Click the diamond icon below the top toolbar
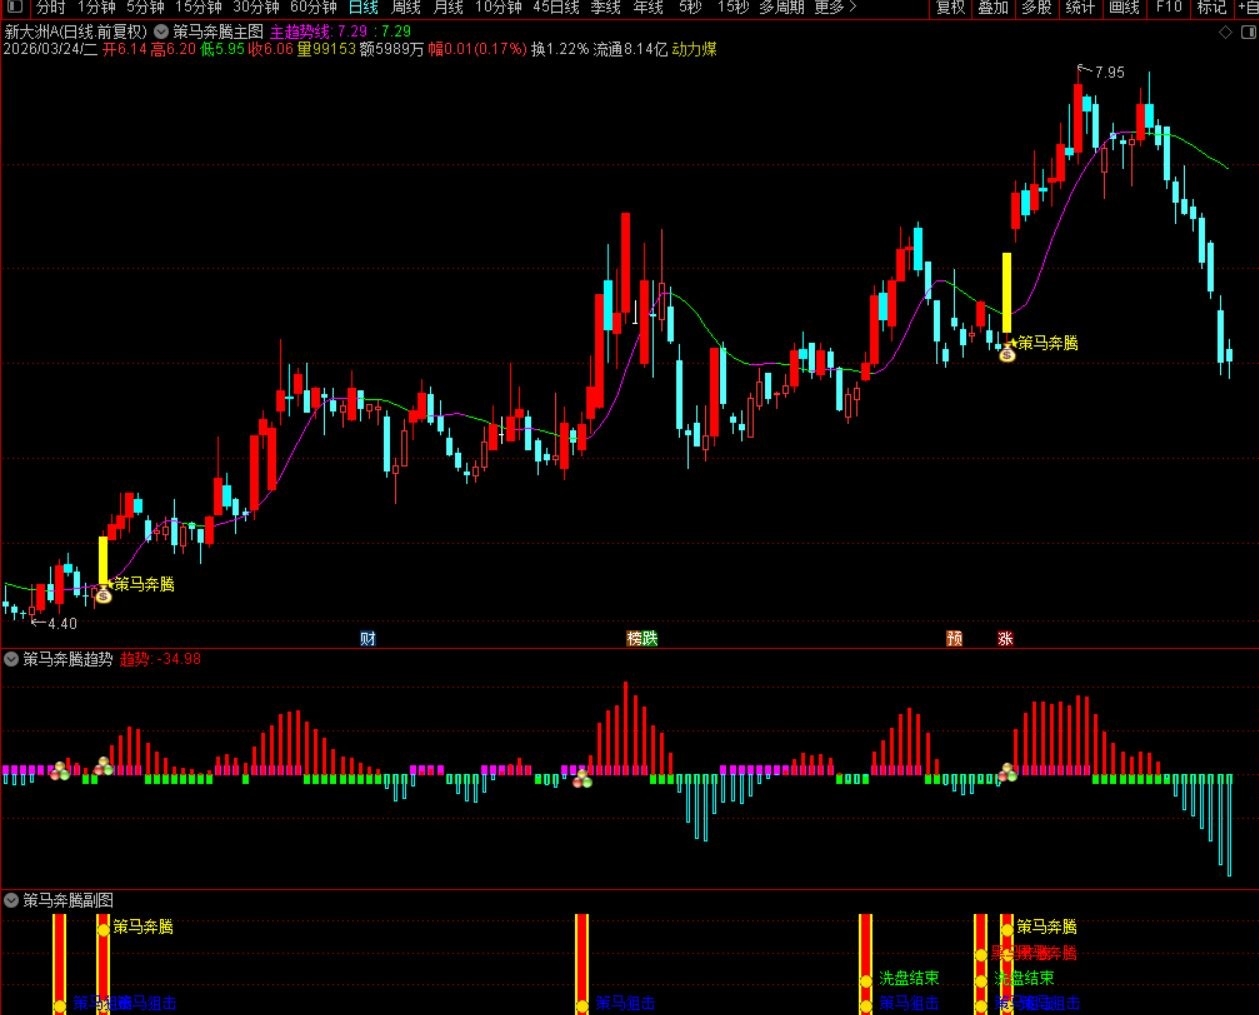Screen dimensions: 1259x1015 pyautogui.click(x=1225, y=32)
